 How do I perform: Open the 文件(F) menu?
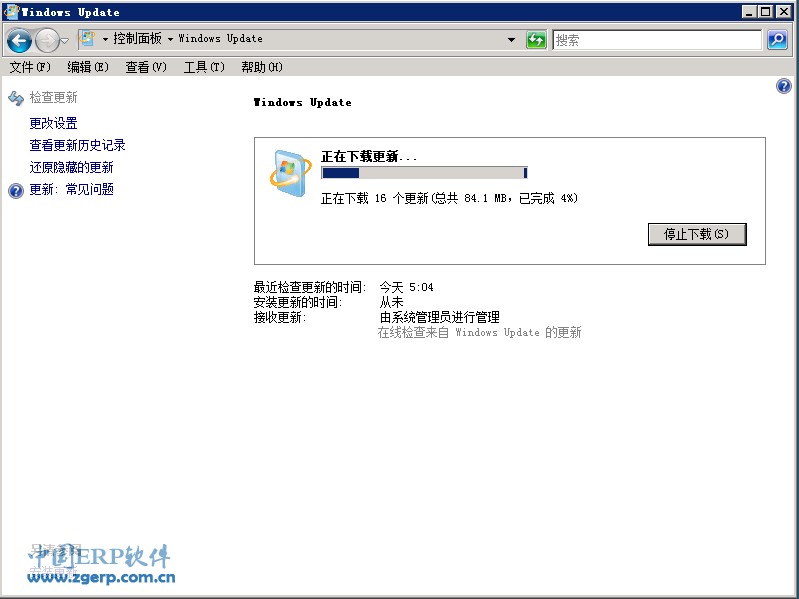tap(30, 67)
